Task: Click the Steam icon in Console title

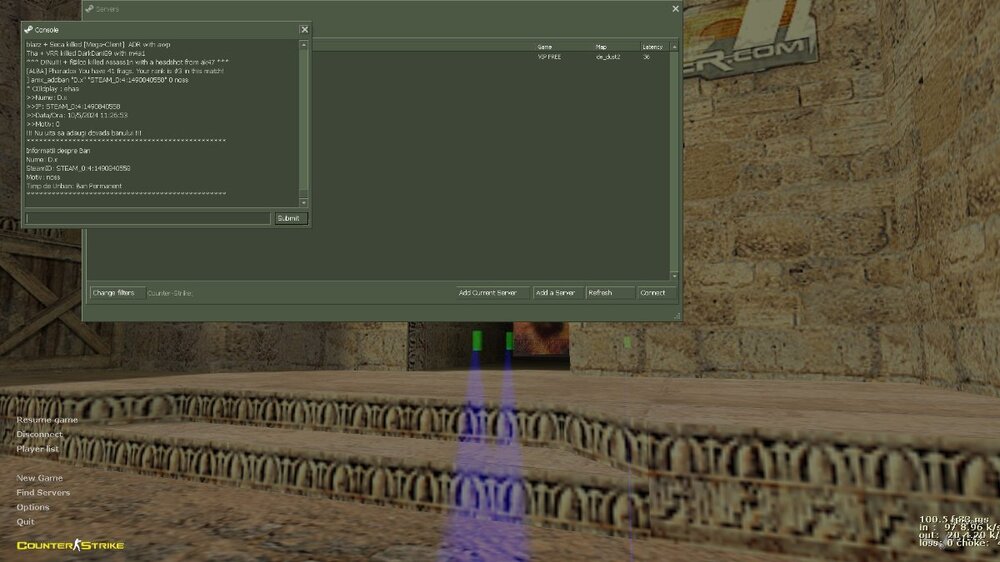Action: [29, 30]
